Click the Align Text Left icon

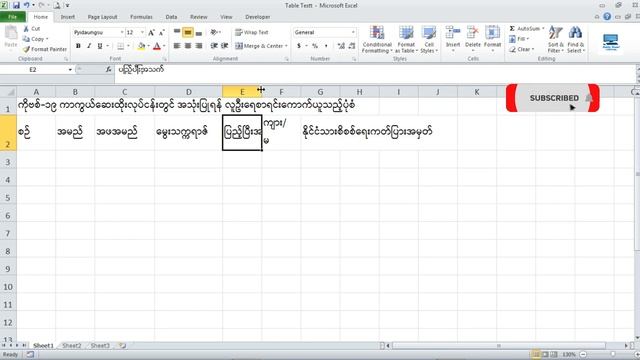pos(177,46)
